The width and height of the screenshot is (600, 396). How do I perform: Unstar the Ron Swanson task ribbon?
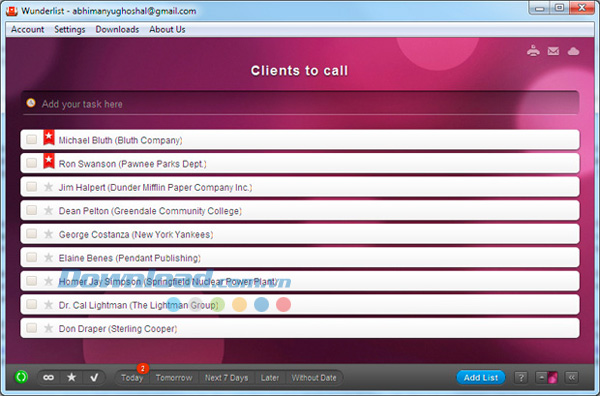click(49, 161)
